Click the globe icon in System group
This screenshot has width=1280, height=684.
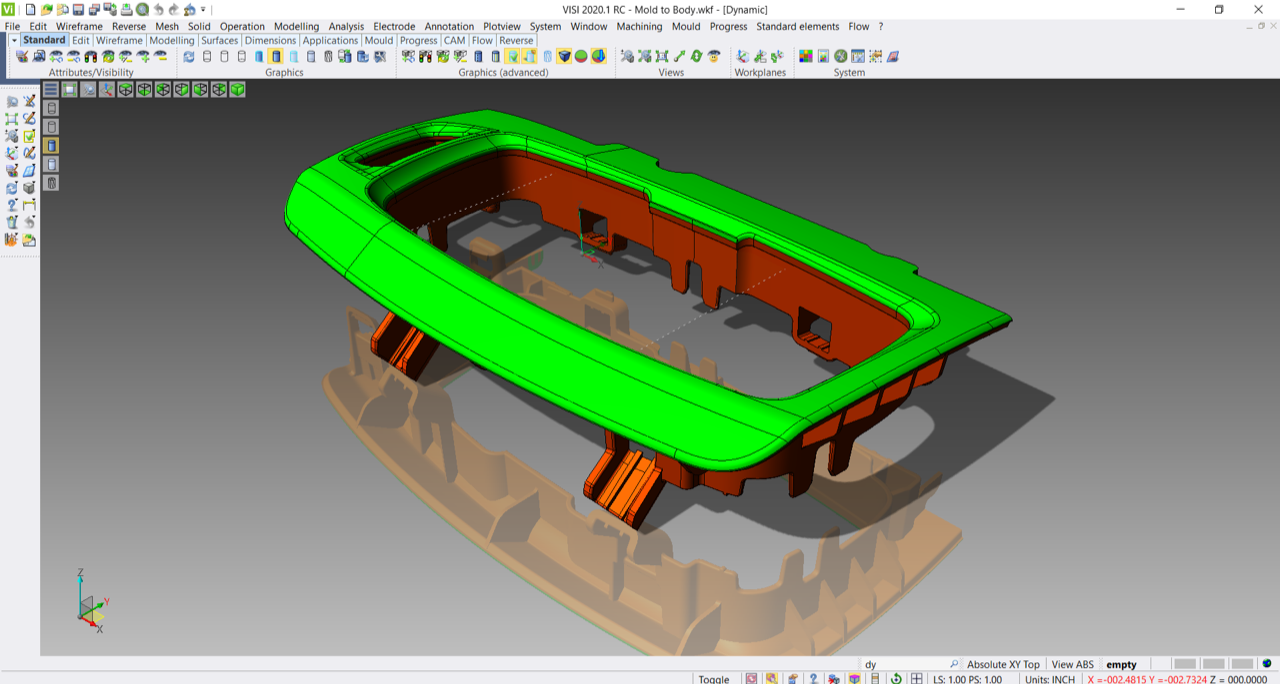click(841, 56)
